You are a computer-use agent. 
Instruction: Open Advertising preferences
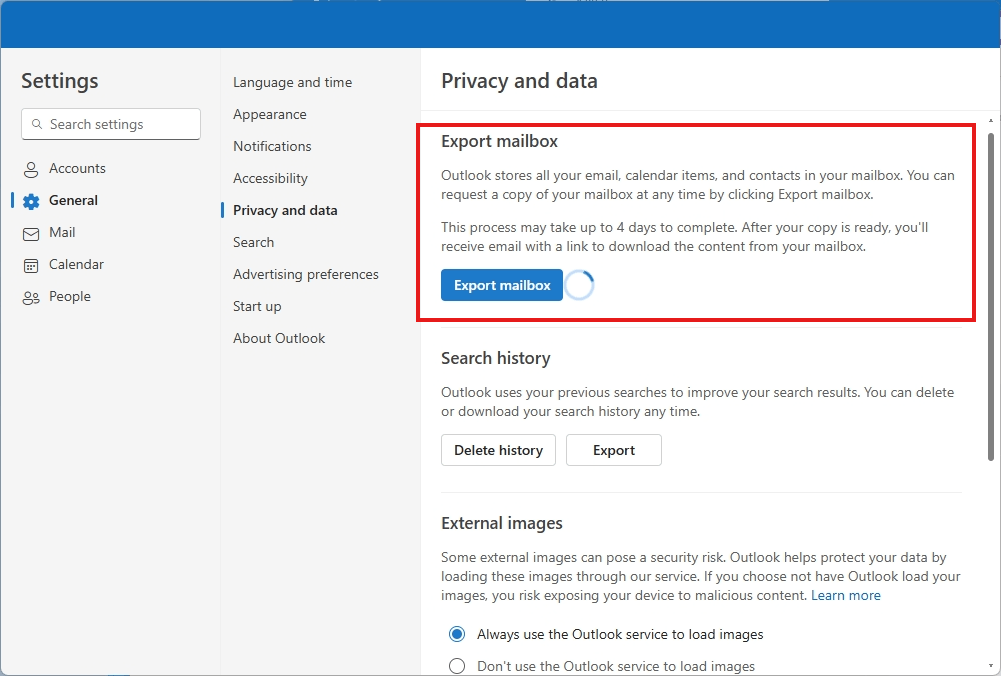point(305,274)
